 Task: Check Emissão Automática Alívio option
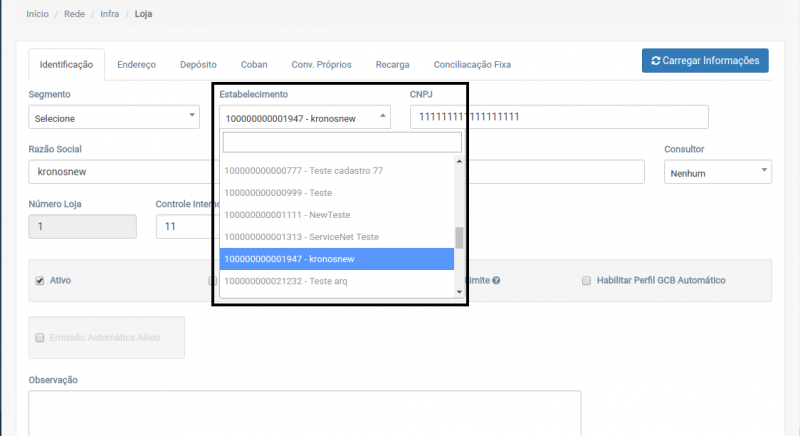tap(40, 338)
